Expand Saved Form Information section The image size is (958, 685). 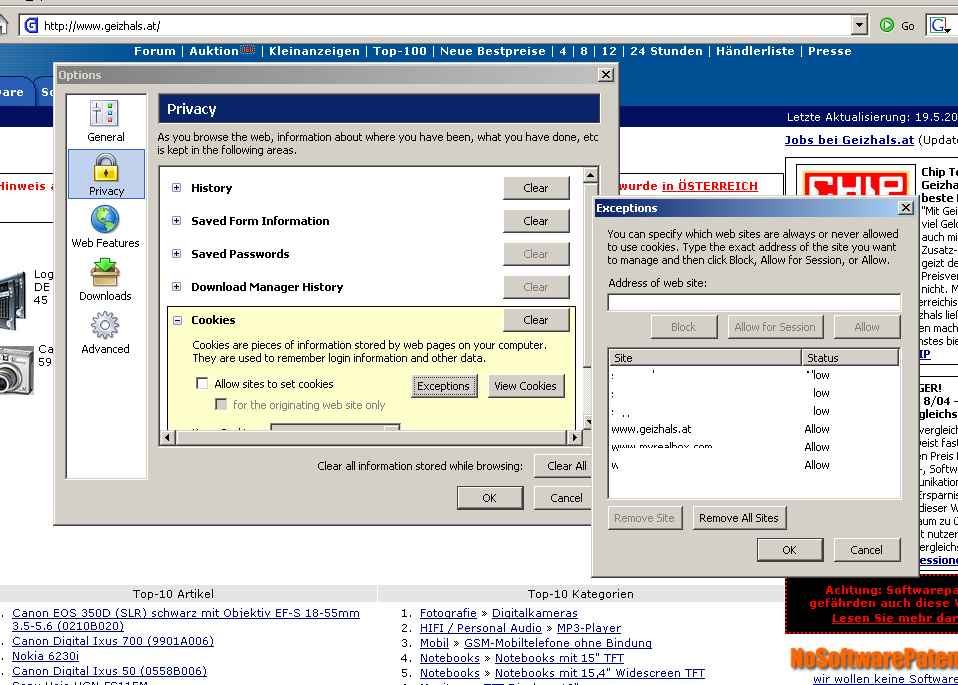[177, 221]
